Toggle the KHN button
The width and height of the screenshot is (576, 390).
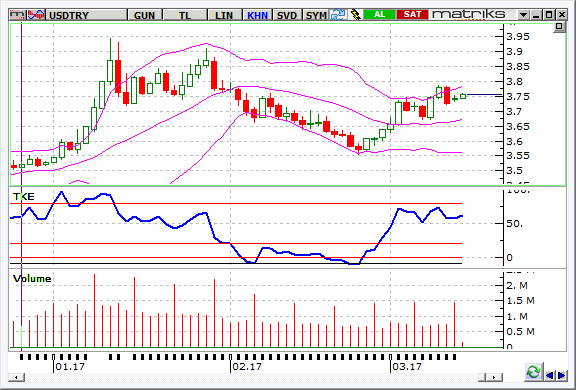(x=257, y=15)
